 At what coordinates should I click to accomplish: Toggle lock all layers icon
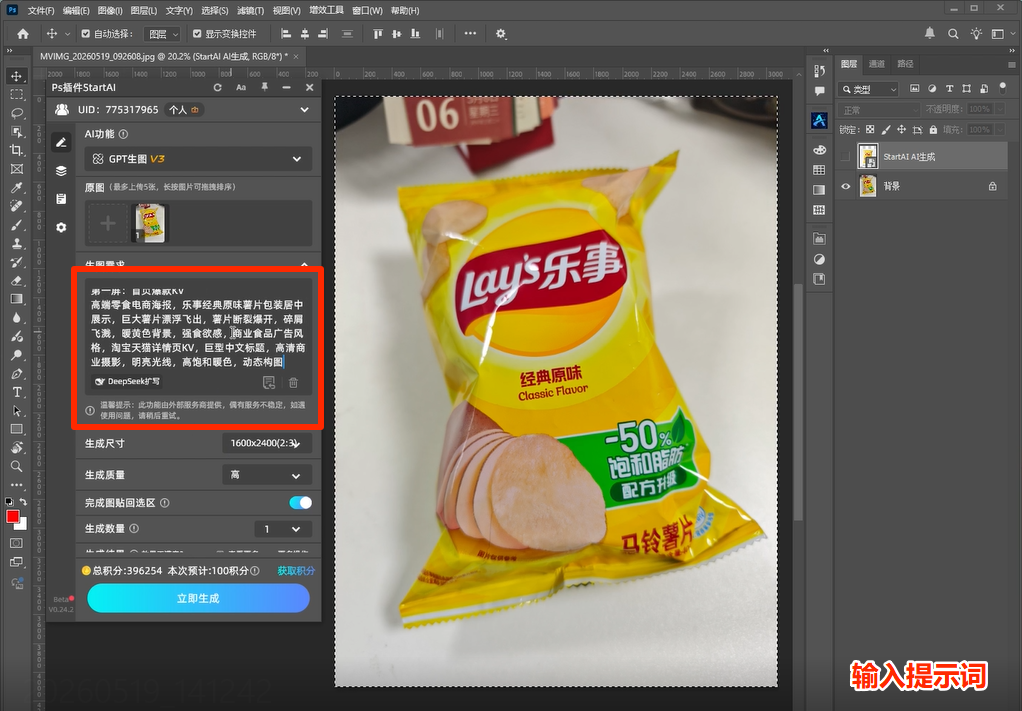tap(933, 130)
